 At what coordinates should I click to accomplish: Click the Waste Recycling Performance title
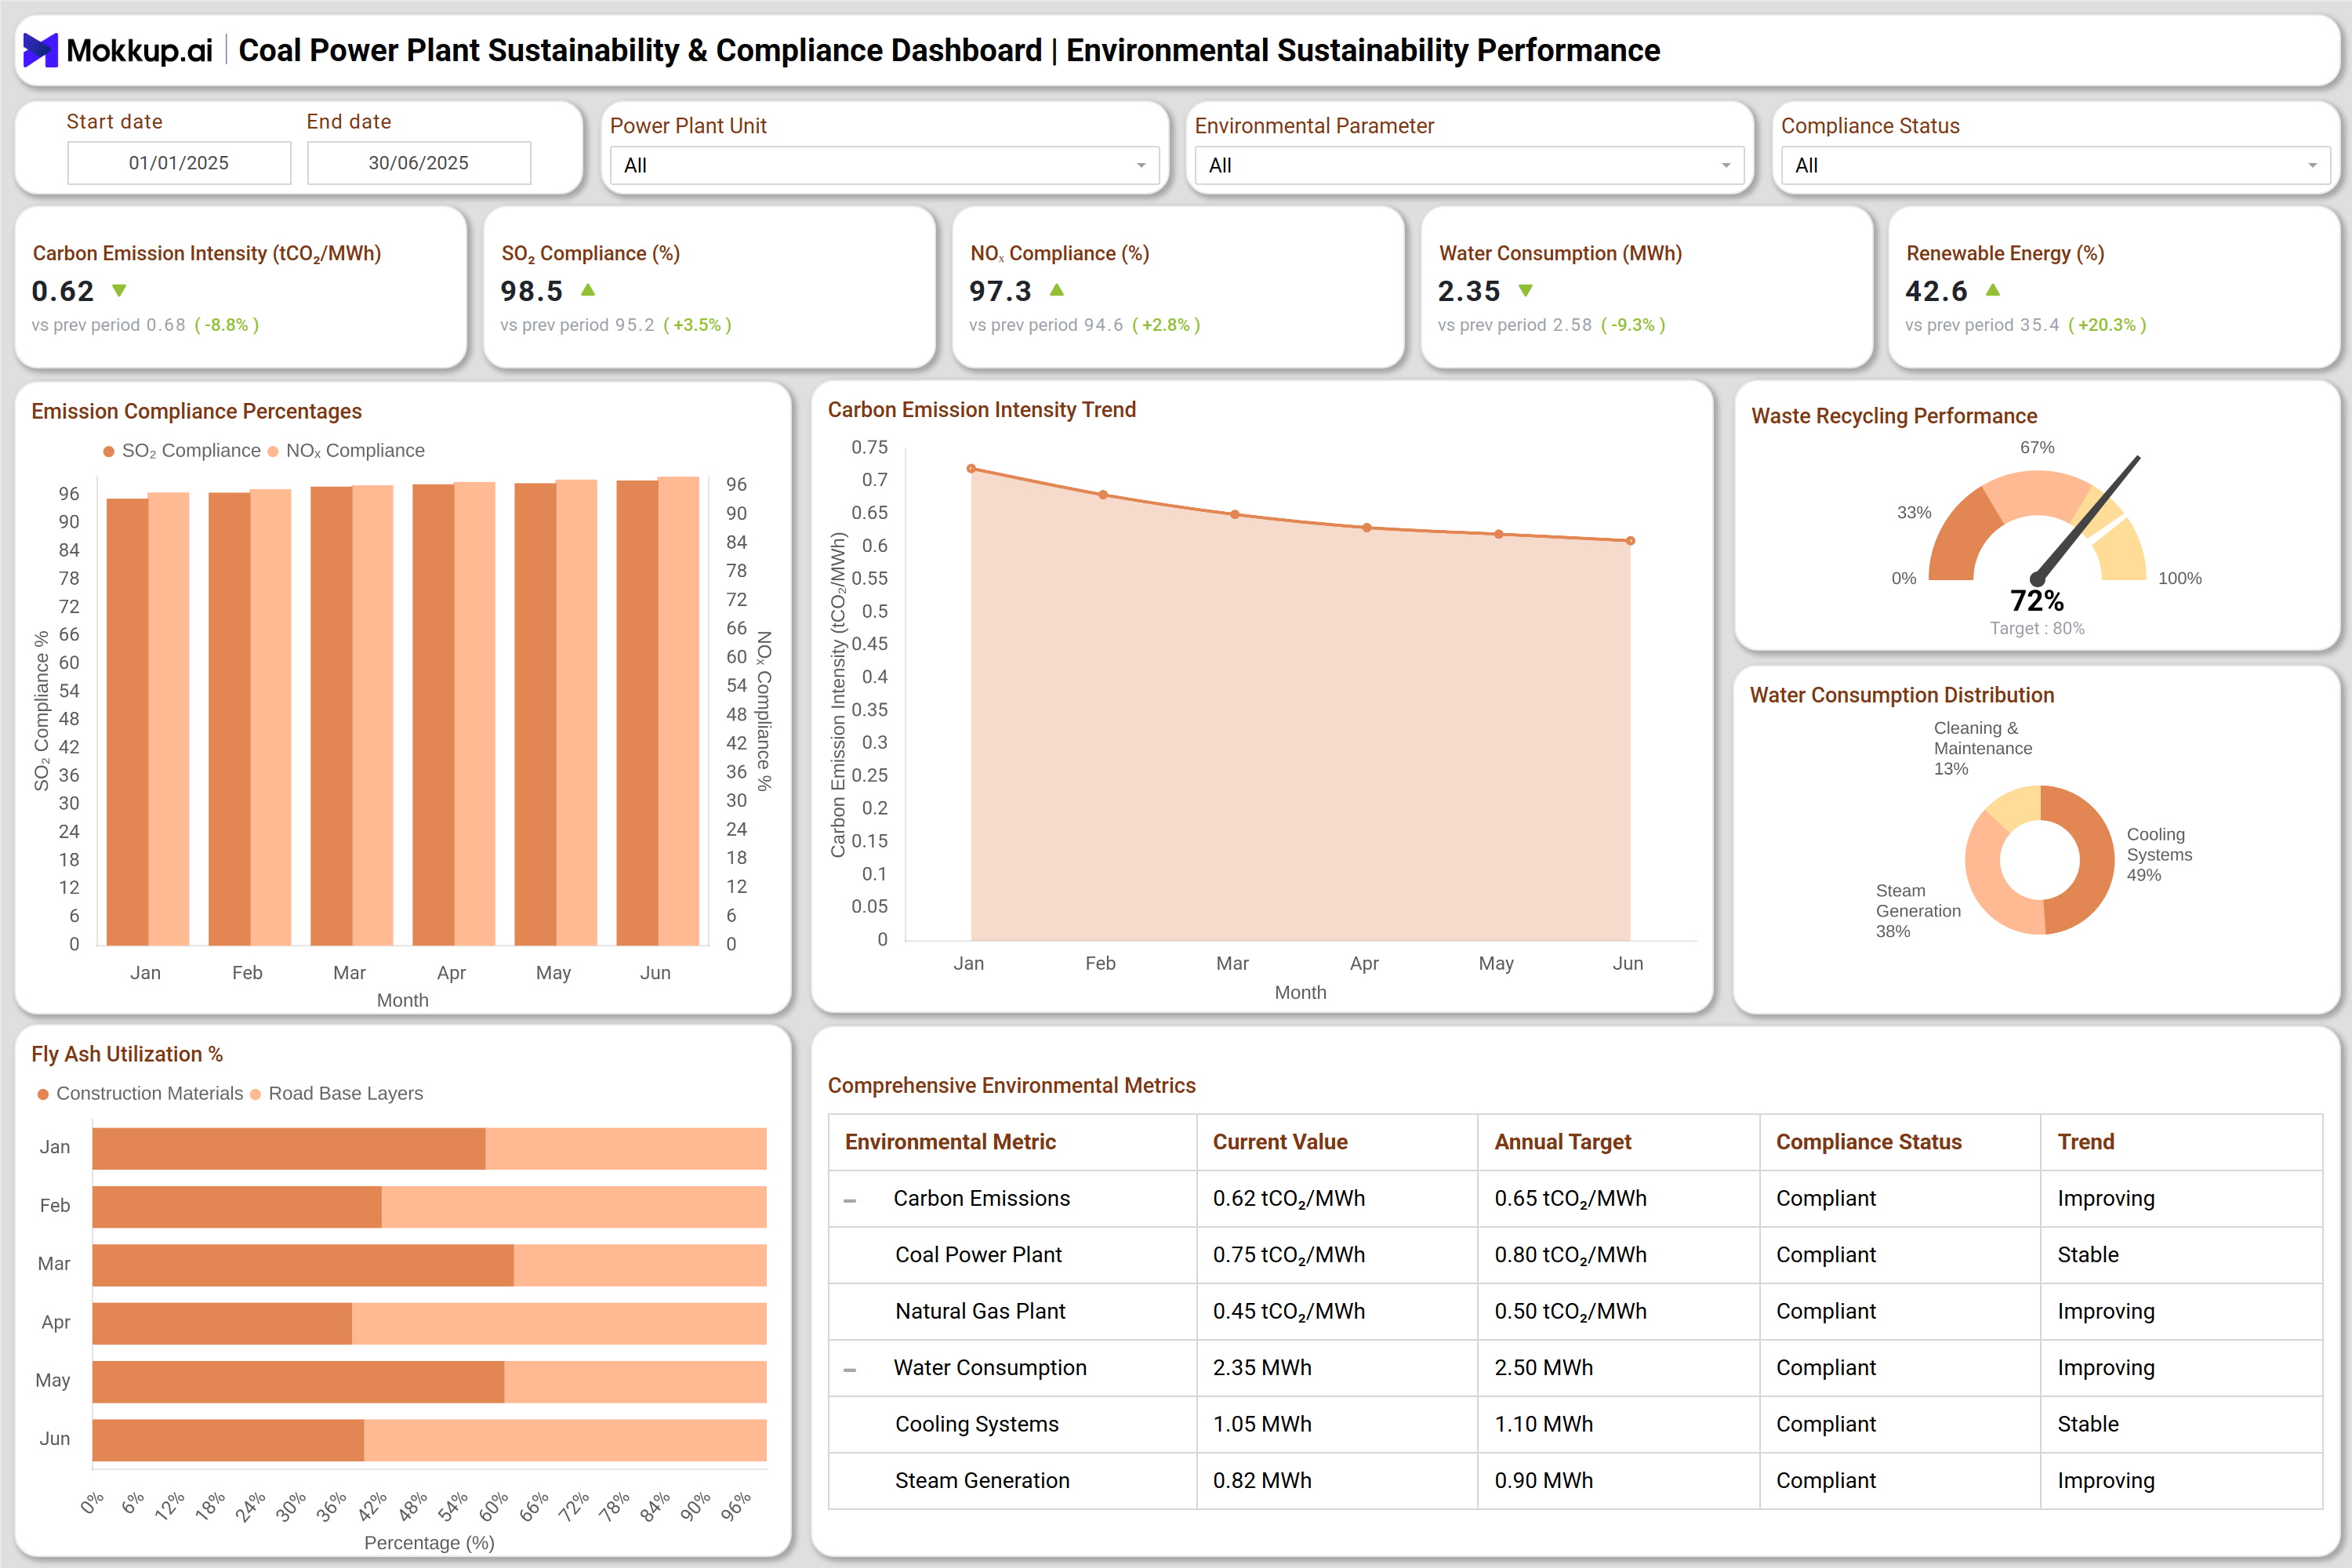tap(1894, 416)
